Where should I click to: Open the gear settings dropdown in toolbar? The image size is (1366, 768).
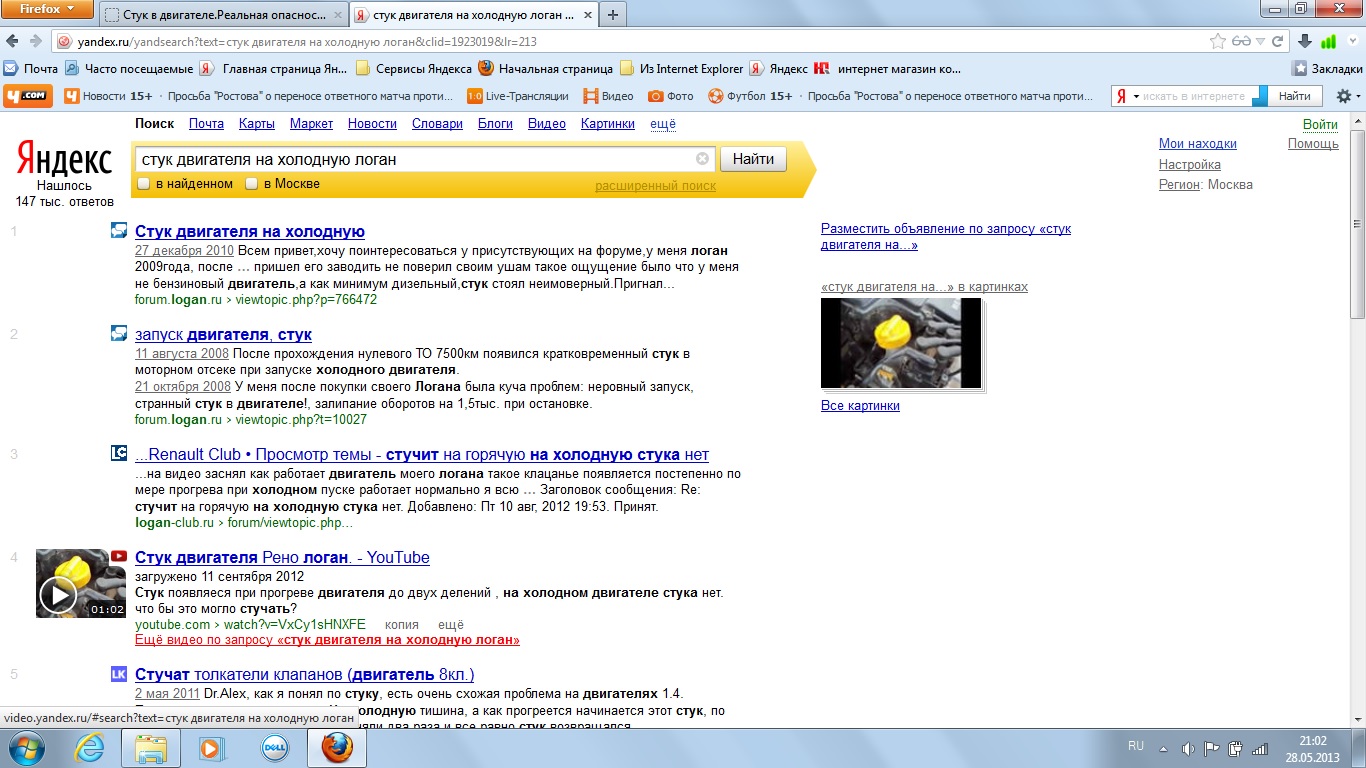pyautogui.click(x=1347, y=96)
